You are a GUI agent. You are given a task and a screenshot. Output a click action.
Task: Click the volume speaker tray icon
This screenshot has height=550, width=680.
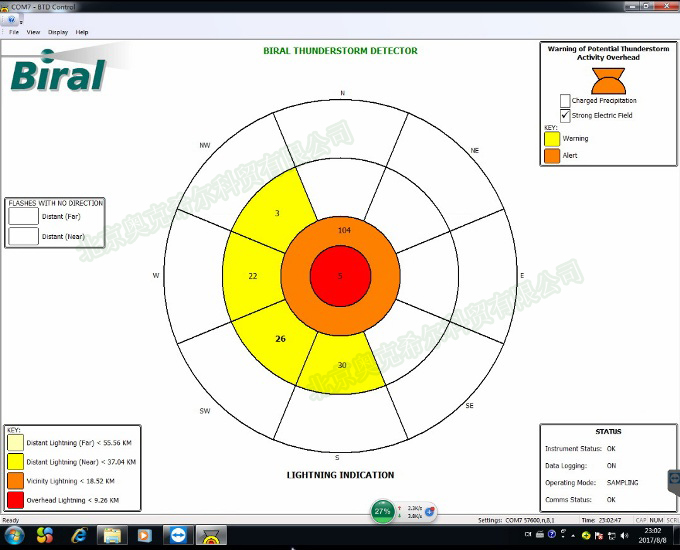(x=624, y=536)
